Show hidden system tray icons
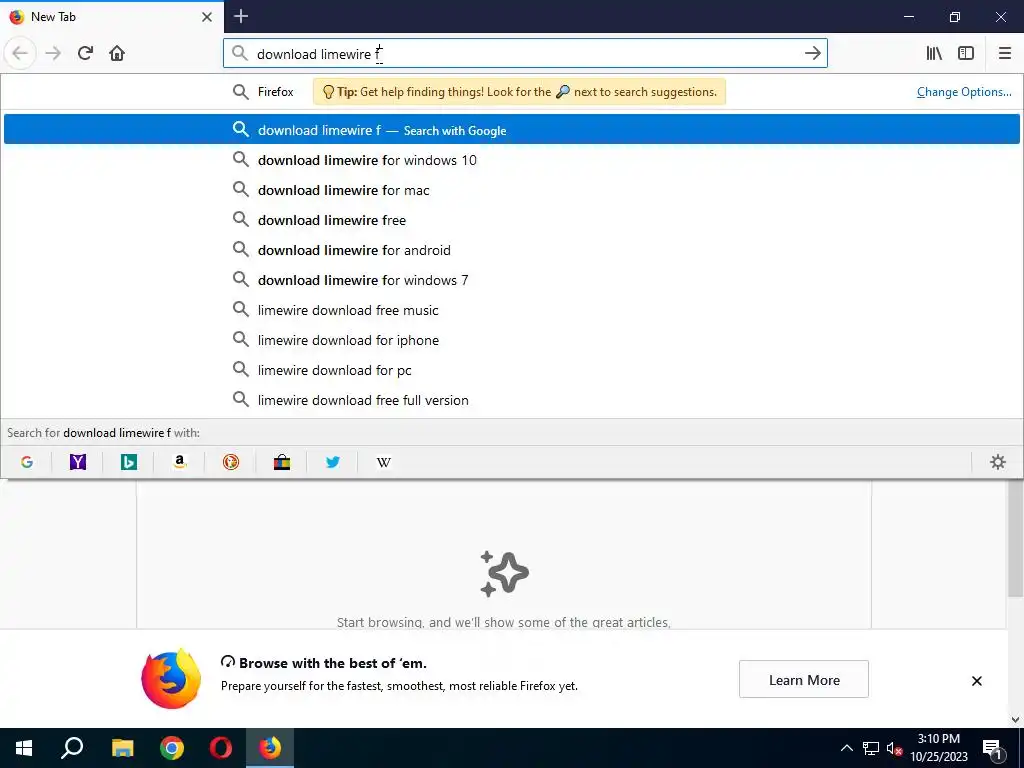The height and width of the screenshot is (768, 1024). point(846,748)
